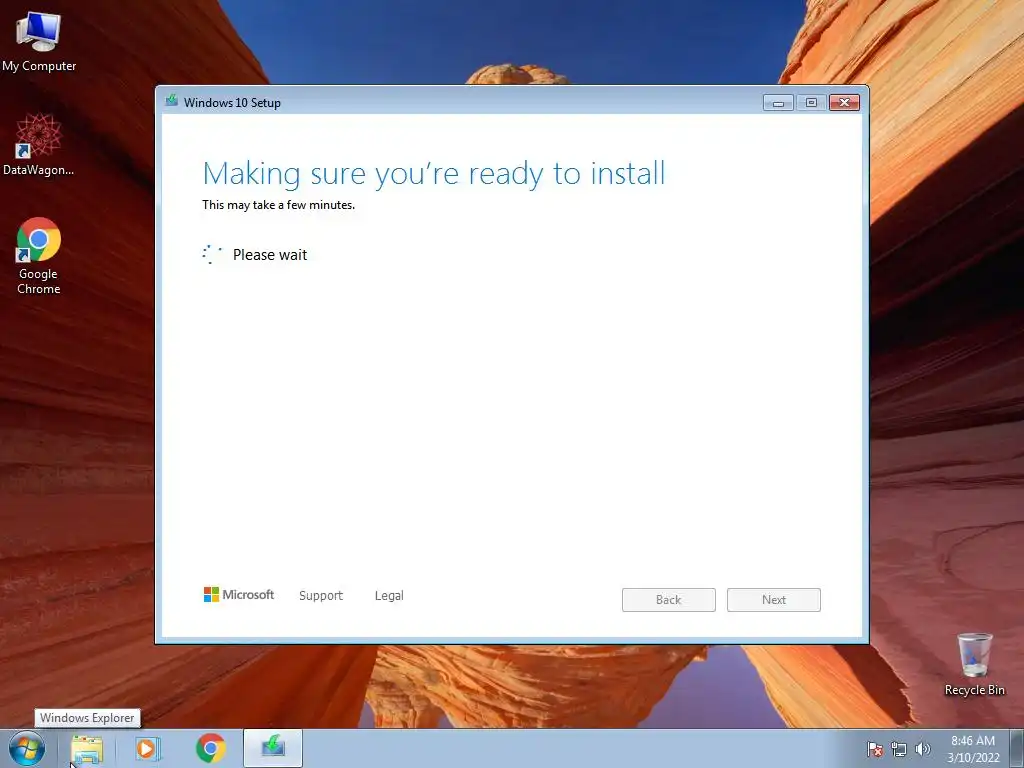Open the Support link
1024x768 pixels.
pos(321,596)
